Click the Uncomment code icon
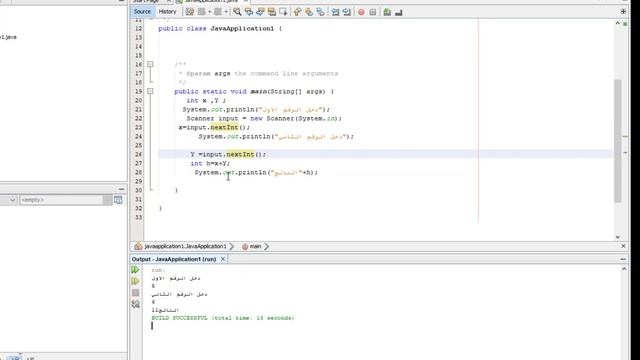 [x=399, y=12]
